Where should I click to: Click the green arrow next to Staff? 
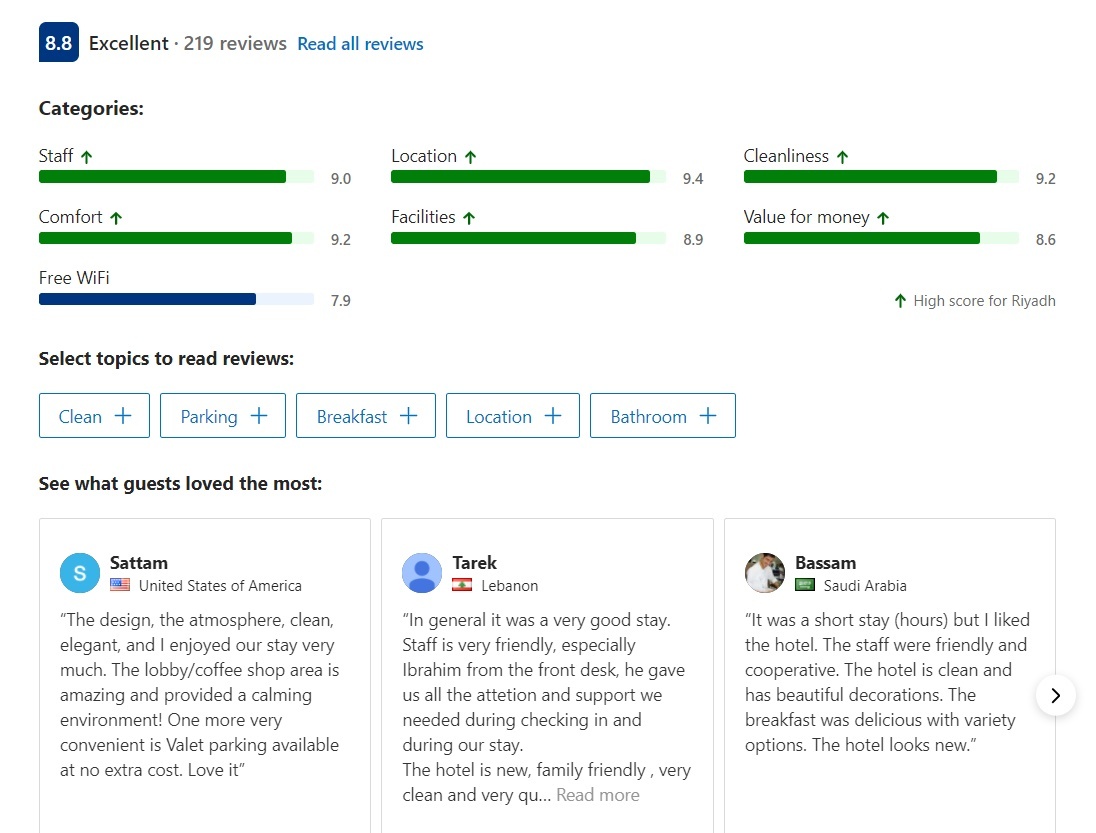[x=87, y=157]
